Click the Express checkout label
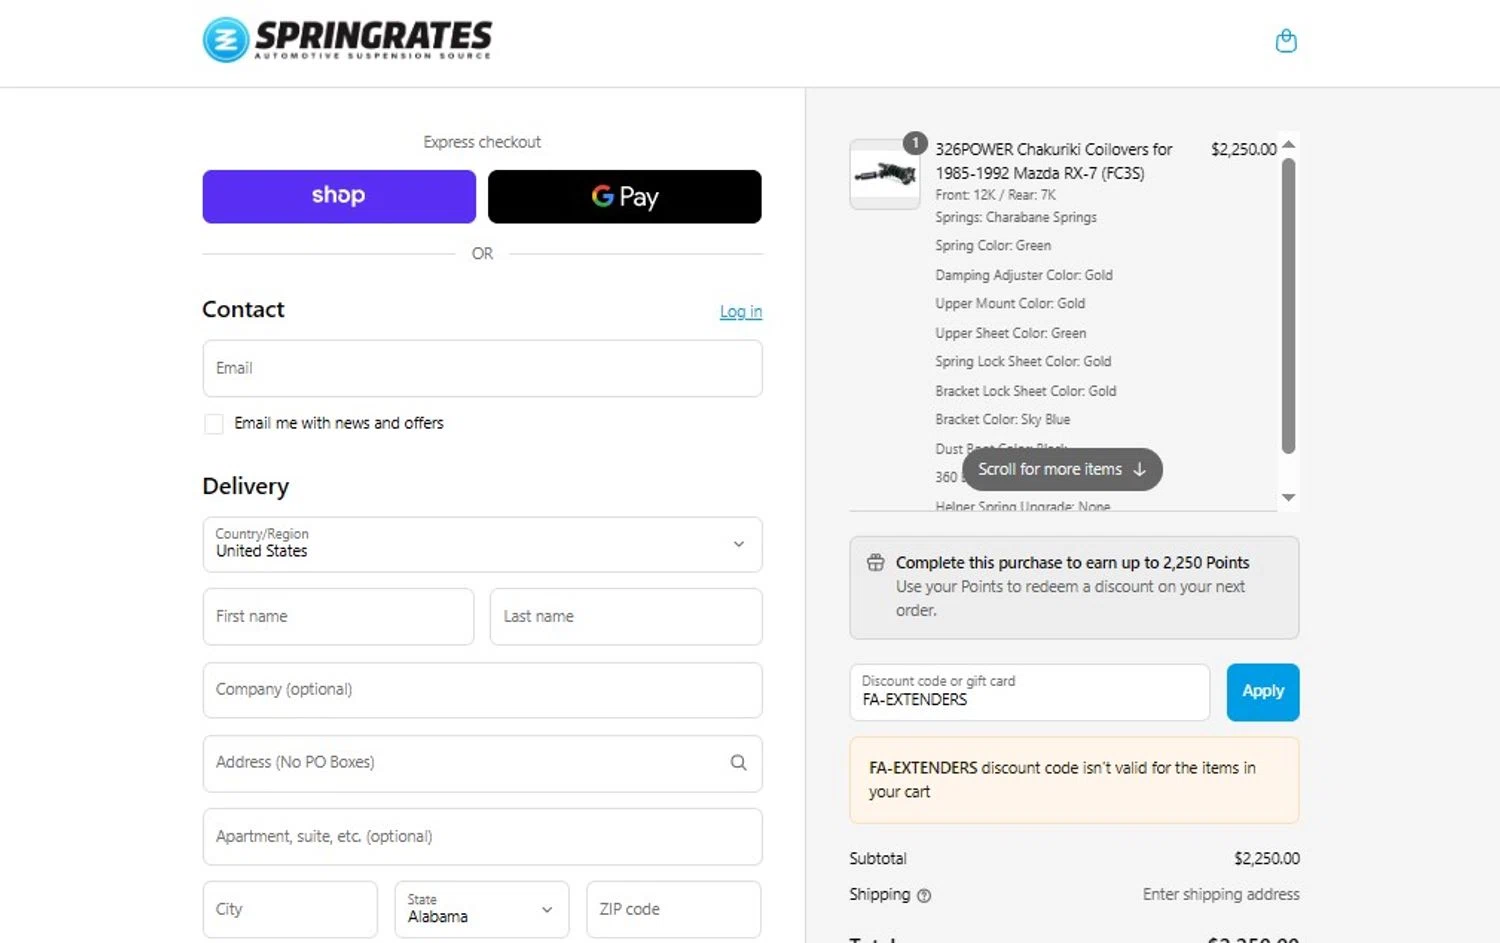This screenshot has width=1500, height=943. pos(482,142)
